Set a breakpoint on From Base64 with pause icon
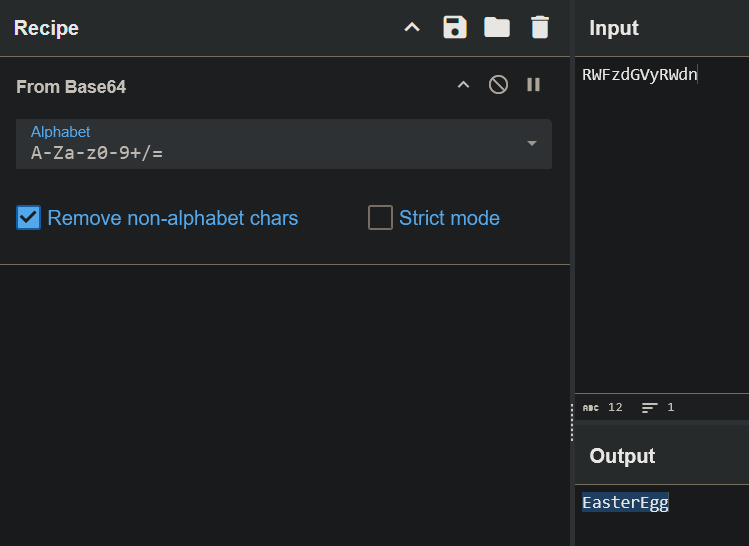This screenshot has width=749, height=546. [533, 85]
